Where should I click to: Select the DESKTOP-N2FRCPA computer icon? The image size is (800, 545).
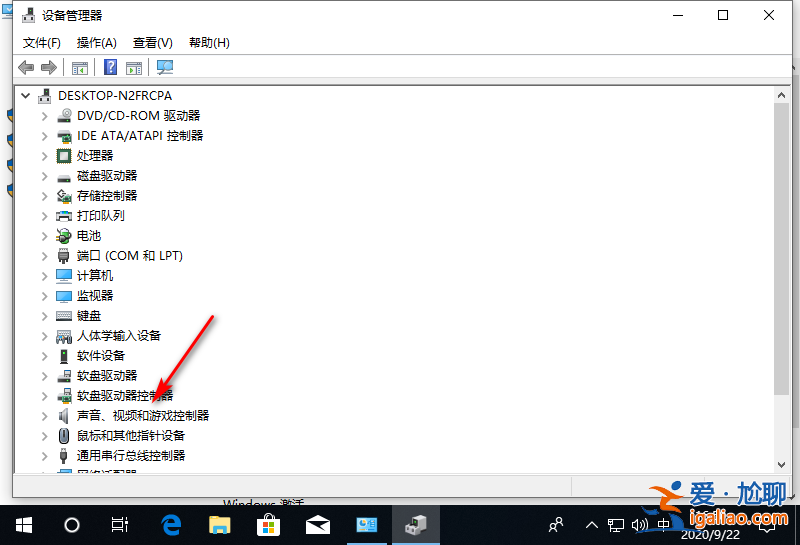(x=45, y=96)
